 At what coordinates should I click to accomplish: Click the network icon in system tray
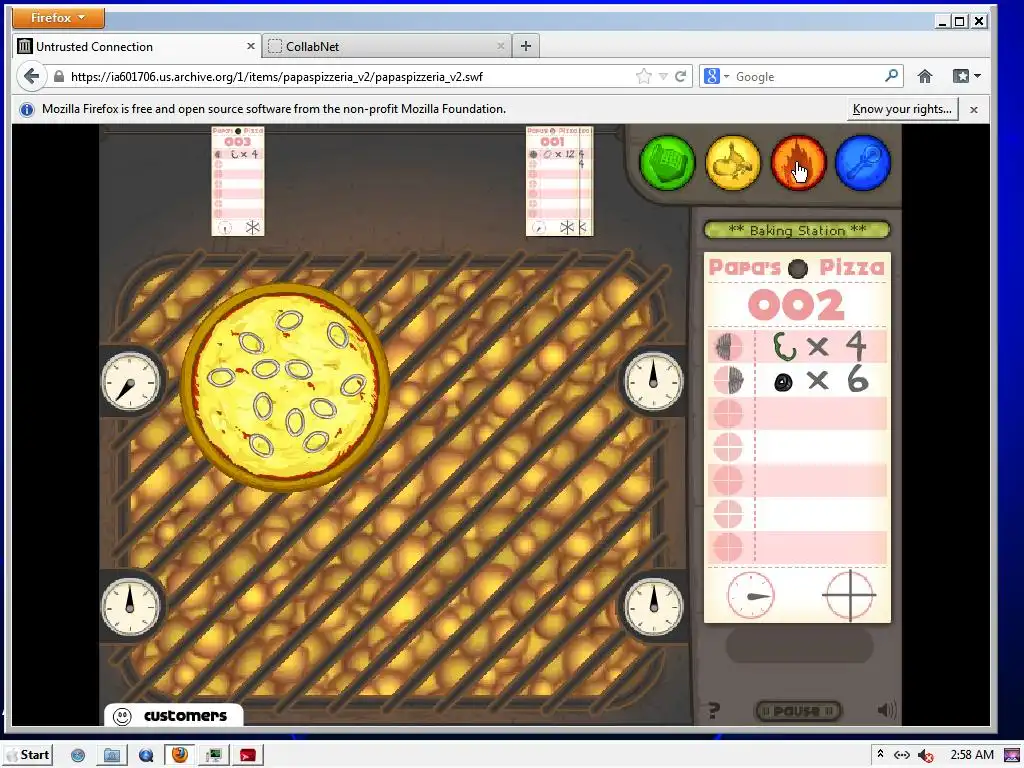click(x=902, y=755)
